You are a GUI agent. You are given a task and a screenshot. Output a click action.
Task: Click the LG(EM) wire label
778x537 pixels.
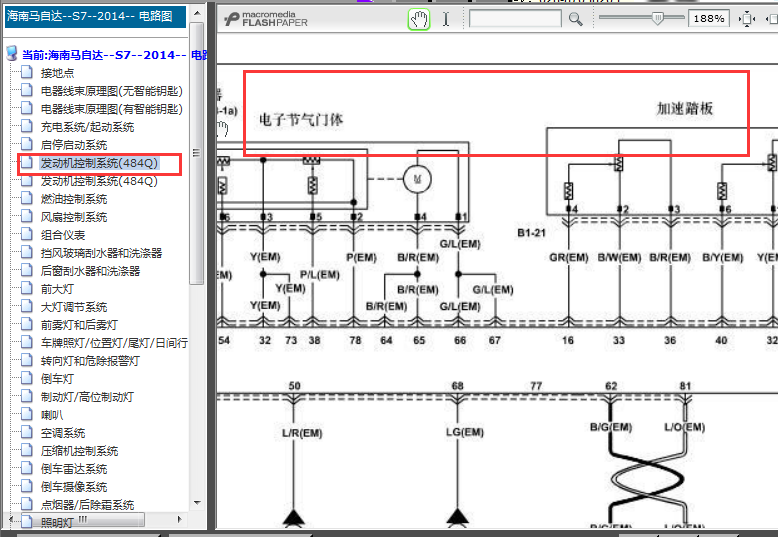pyautogui.click(x=465, y=432)
